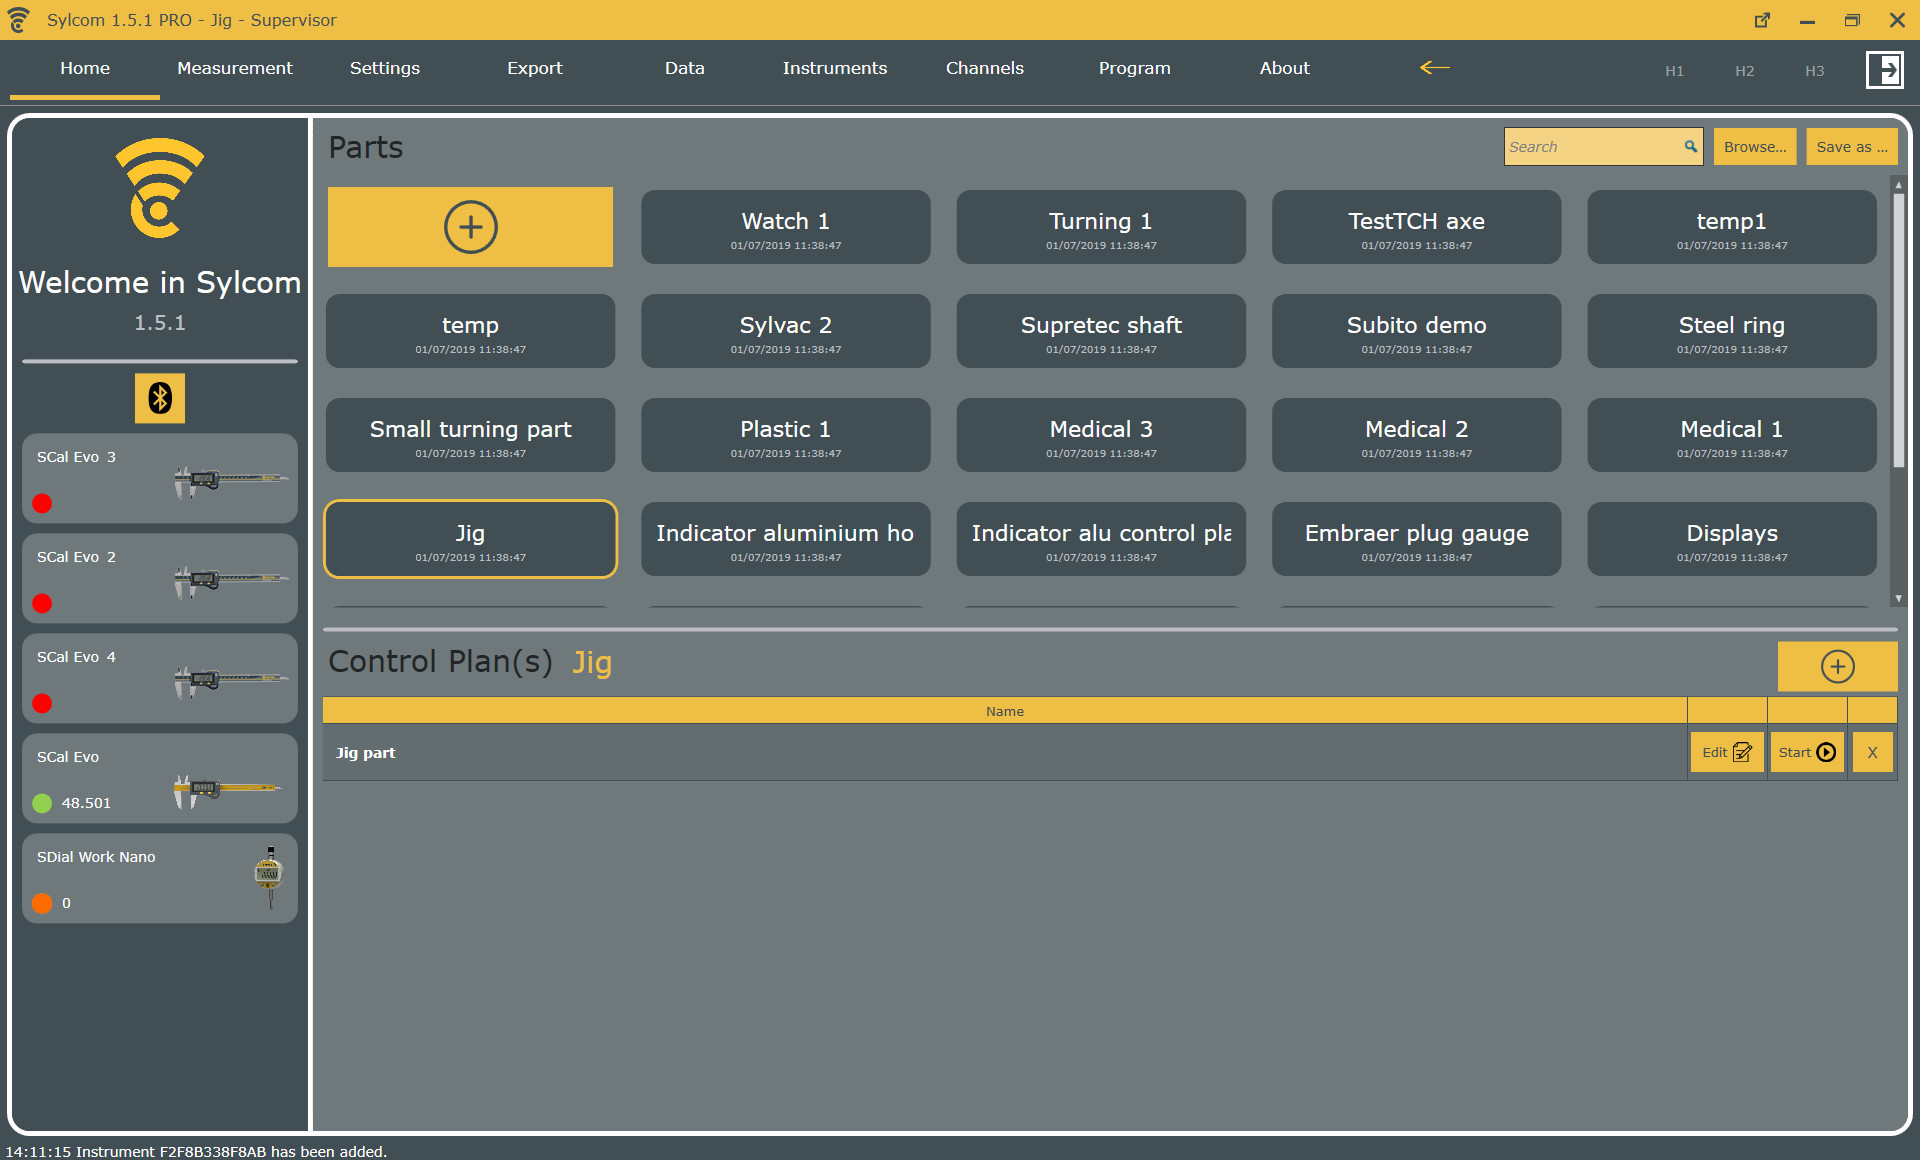Viewport: 1920px width, 1160px height.
Task: Click the H2 shortcut
Action: (1744, 71)
